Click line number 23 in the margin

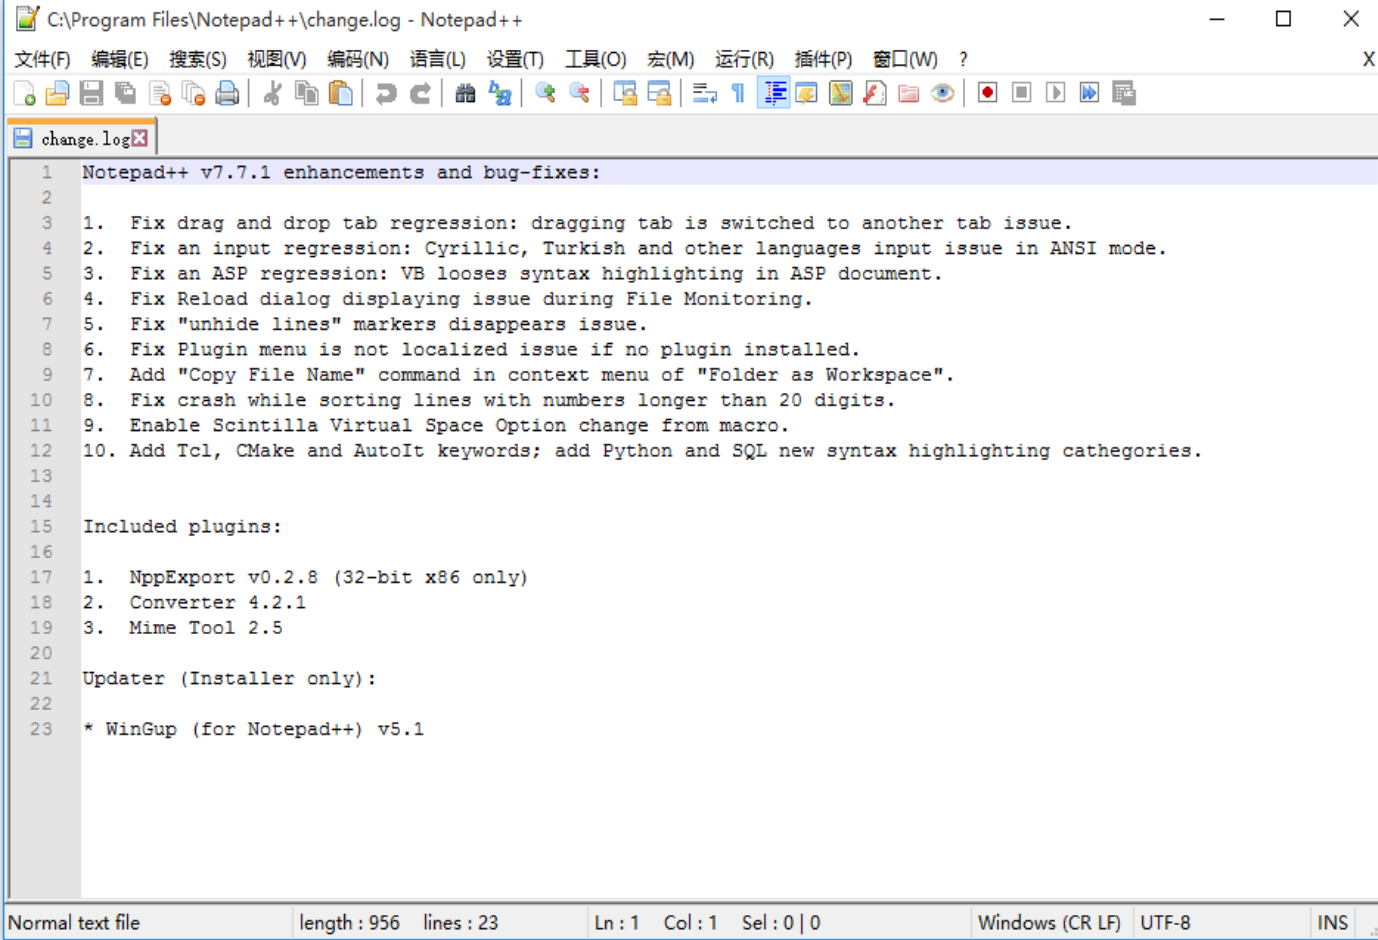[41, 729]
